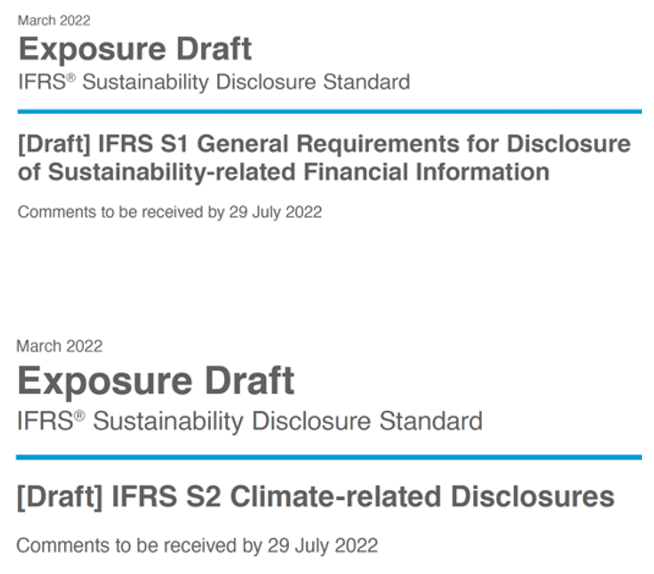
Task: Click the registered trademark symbol in the S1 subtitle
Action: pos(73,77)
